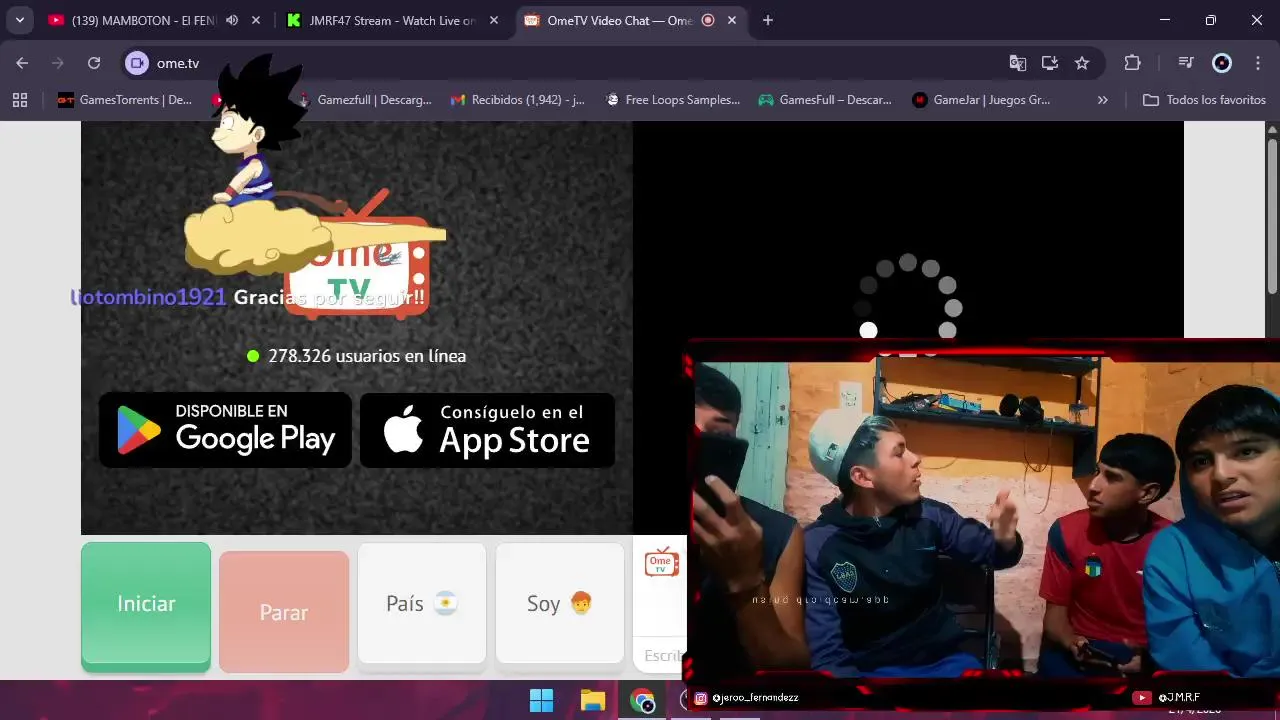Screen dimensions: 1280x720
Task: Open the GamesFull bookmark
Action: tap(825, 100)
